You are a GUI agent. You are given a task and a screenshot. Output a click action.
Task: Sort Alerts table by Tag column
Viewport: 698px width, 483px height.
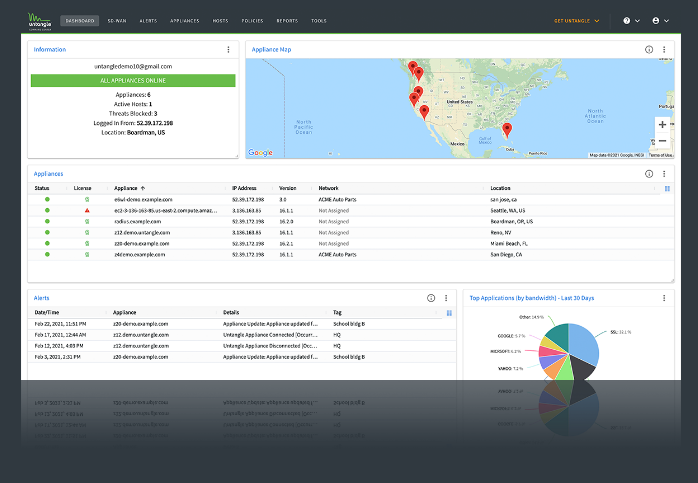(x=337, y=313)
